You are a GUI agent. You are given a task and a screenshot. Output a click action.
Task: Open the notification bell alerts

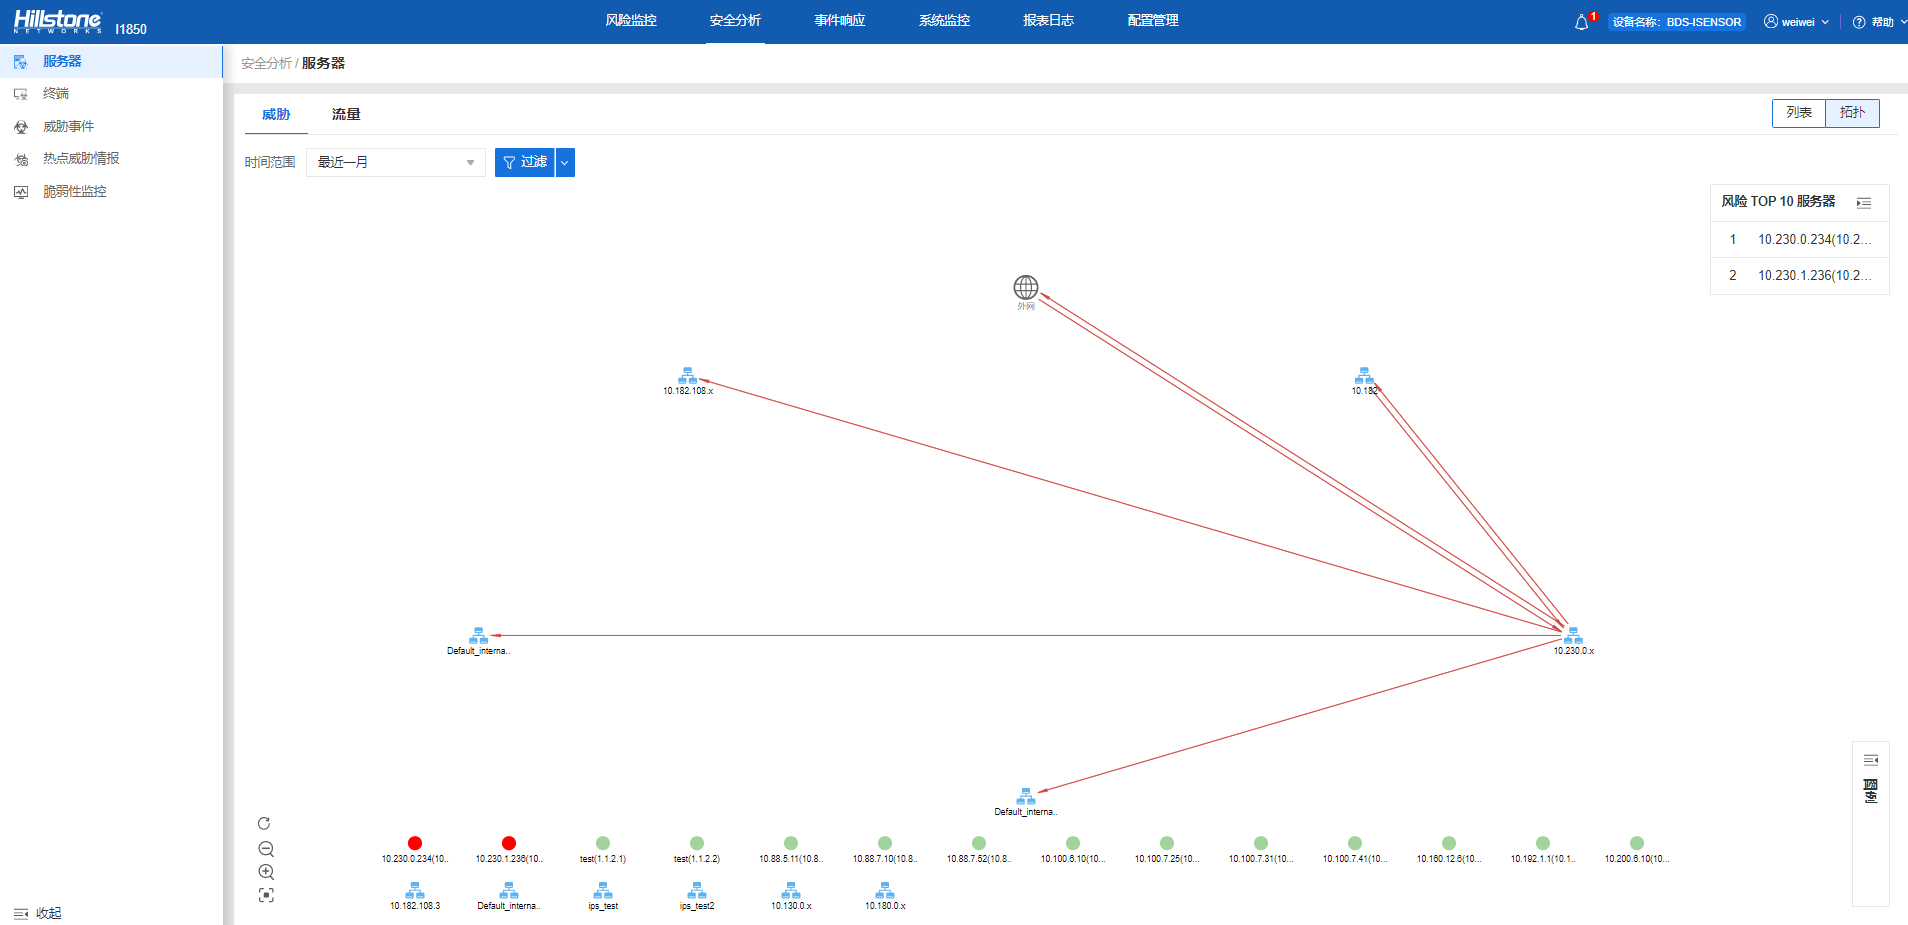click(1581, 22)
